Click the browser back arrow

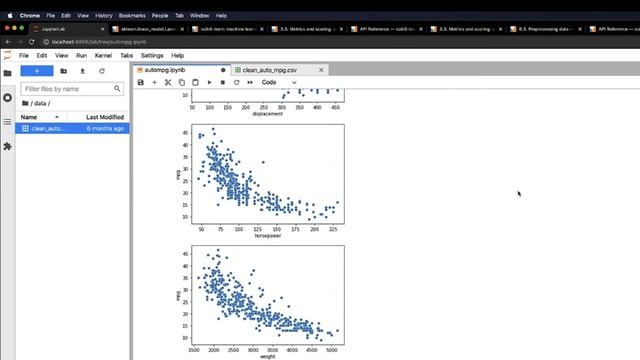coord(8,42)
